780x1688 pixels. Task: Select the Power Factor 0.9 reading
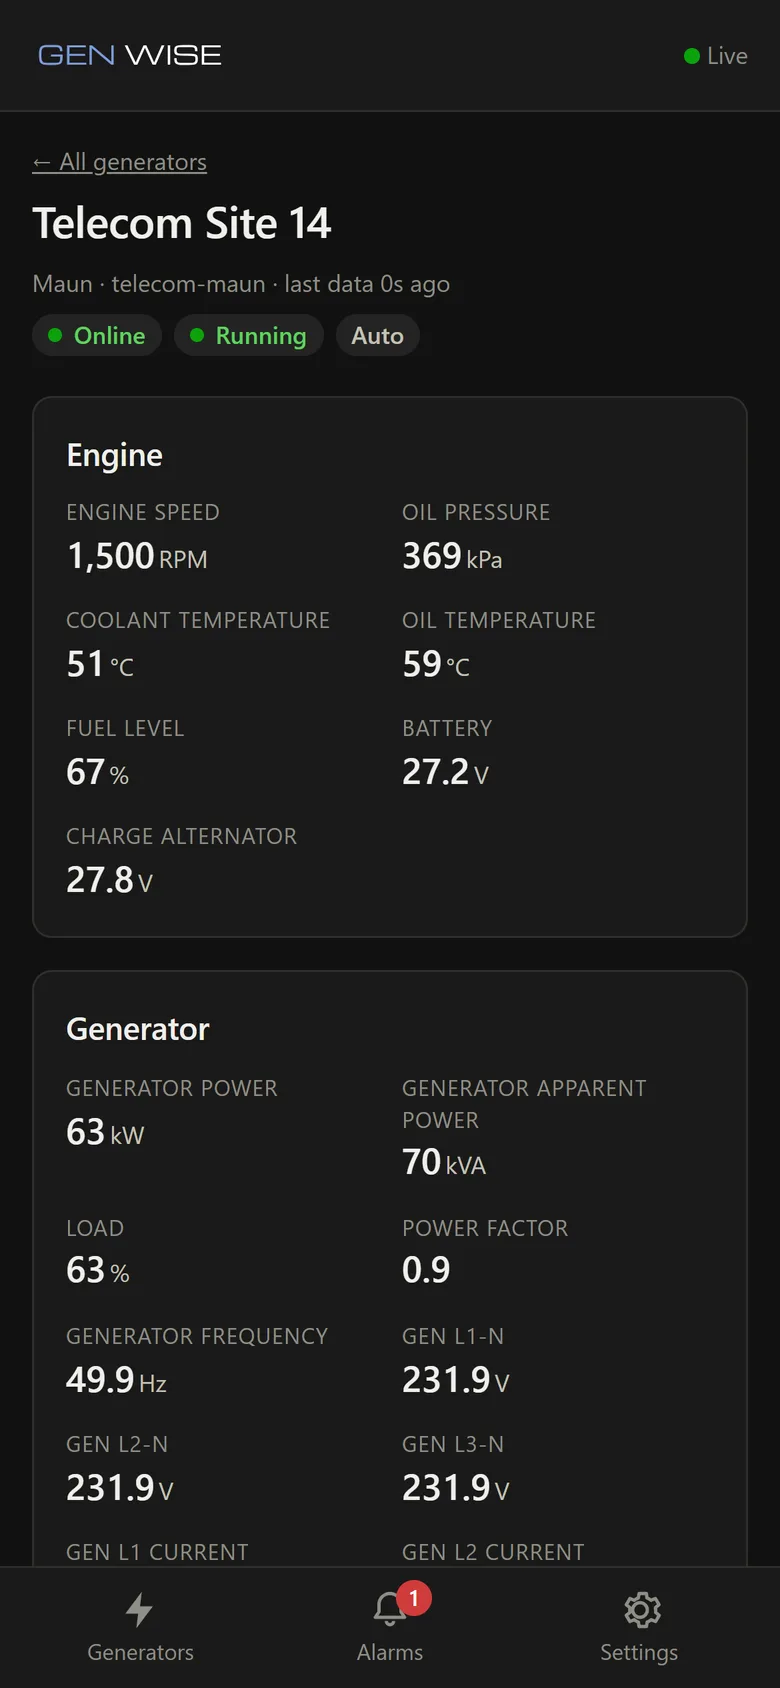click(x=426, y=1270)
